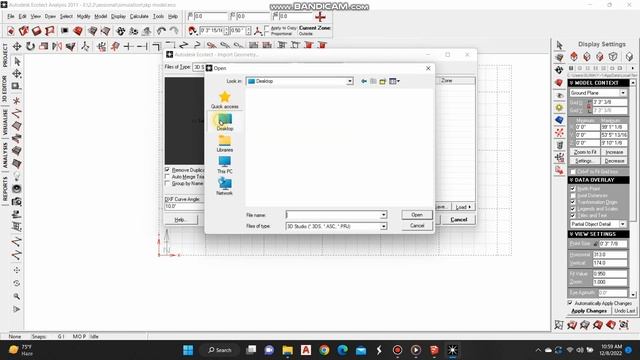Image resolution: width=640 pixels, height=360 pixels.
Task: Click the red cross origin icon
Action: pyautogui.click(x=320, y=17)
